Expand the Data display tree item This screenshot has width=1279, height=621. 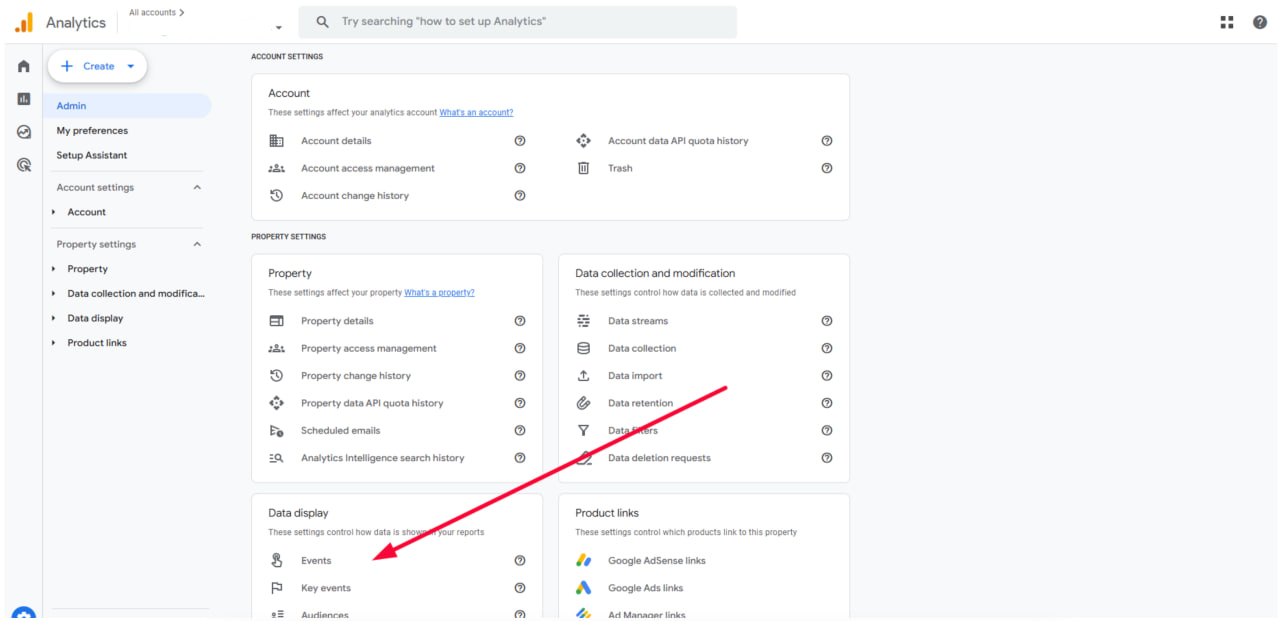pos(54,318)
